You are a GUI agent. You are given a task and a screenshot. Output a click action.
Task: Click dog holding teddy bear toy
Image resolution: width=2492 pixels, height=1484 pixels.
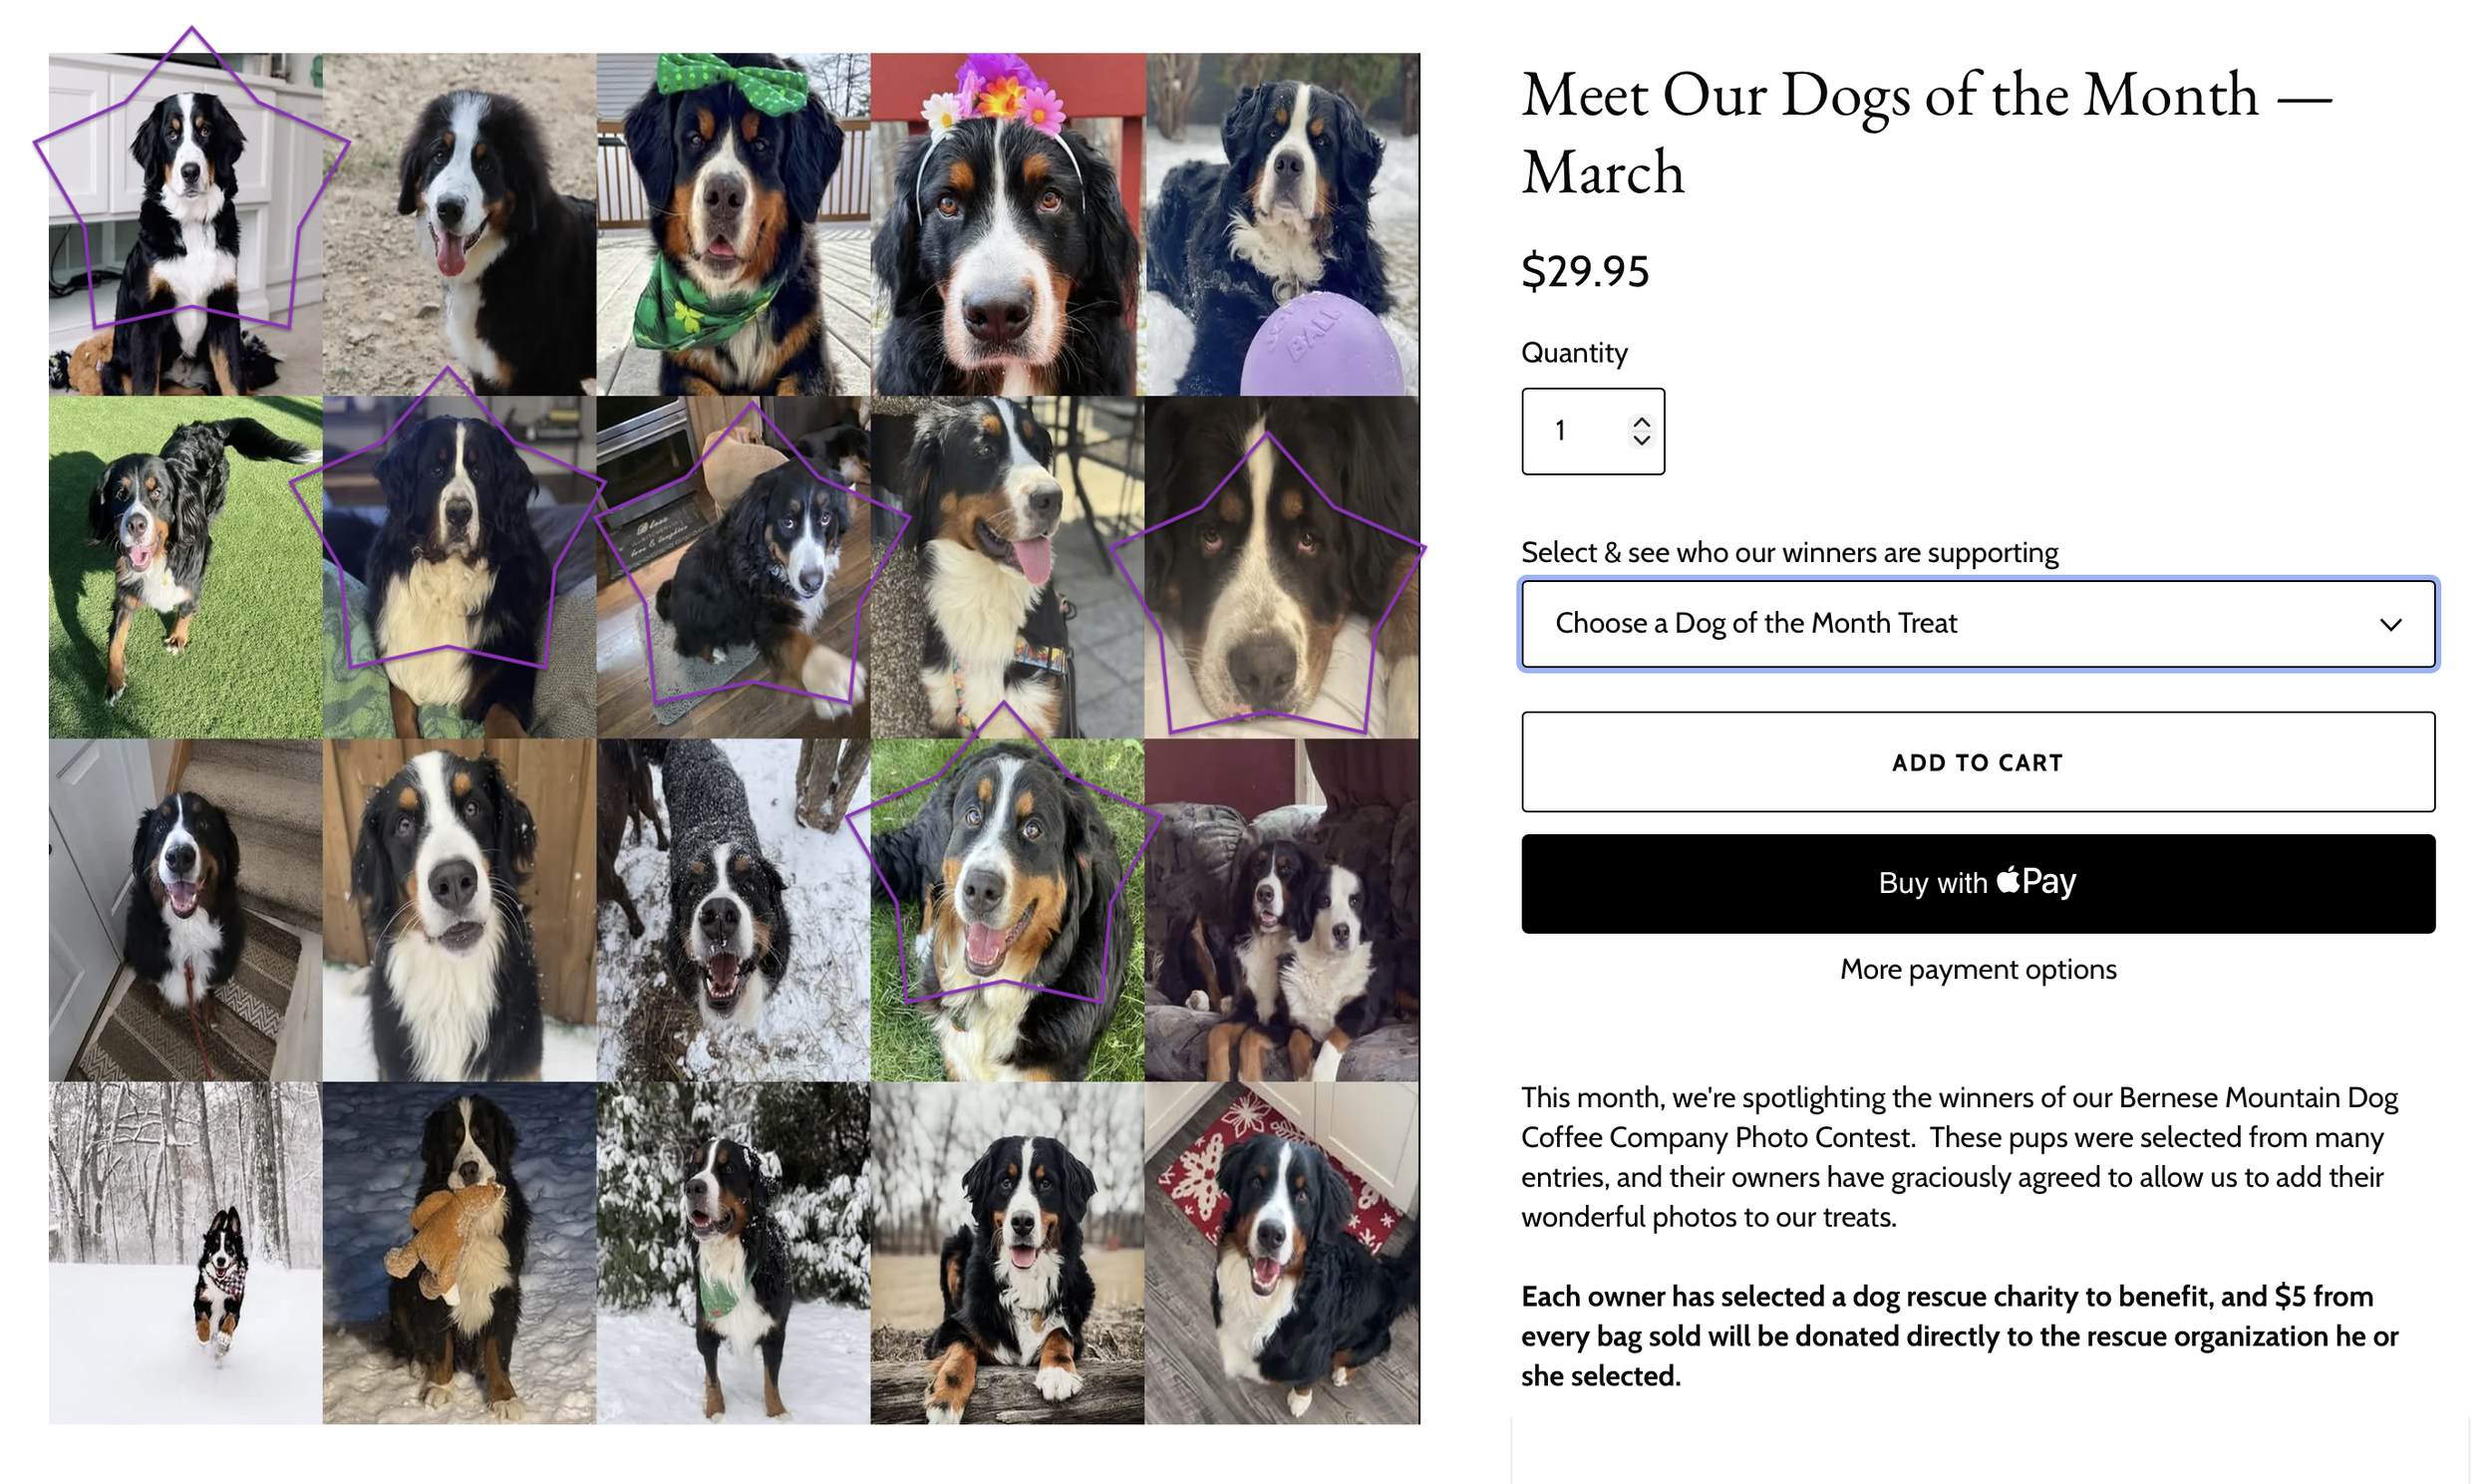459,1252
